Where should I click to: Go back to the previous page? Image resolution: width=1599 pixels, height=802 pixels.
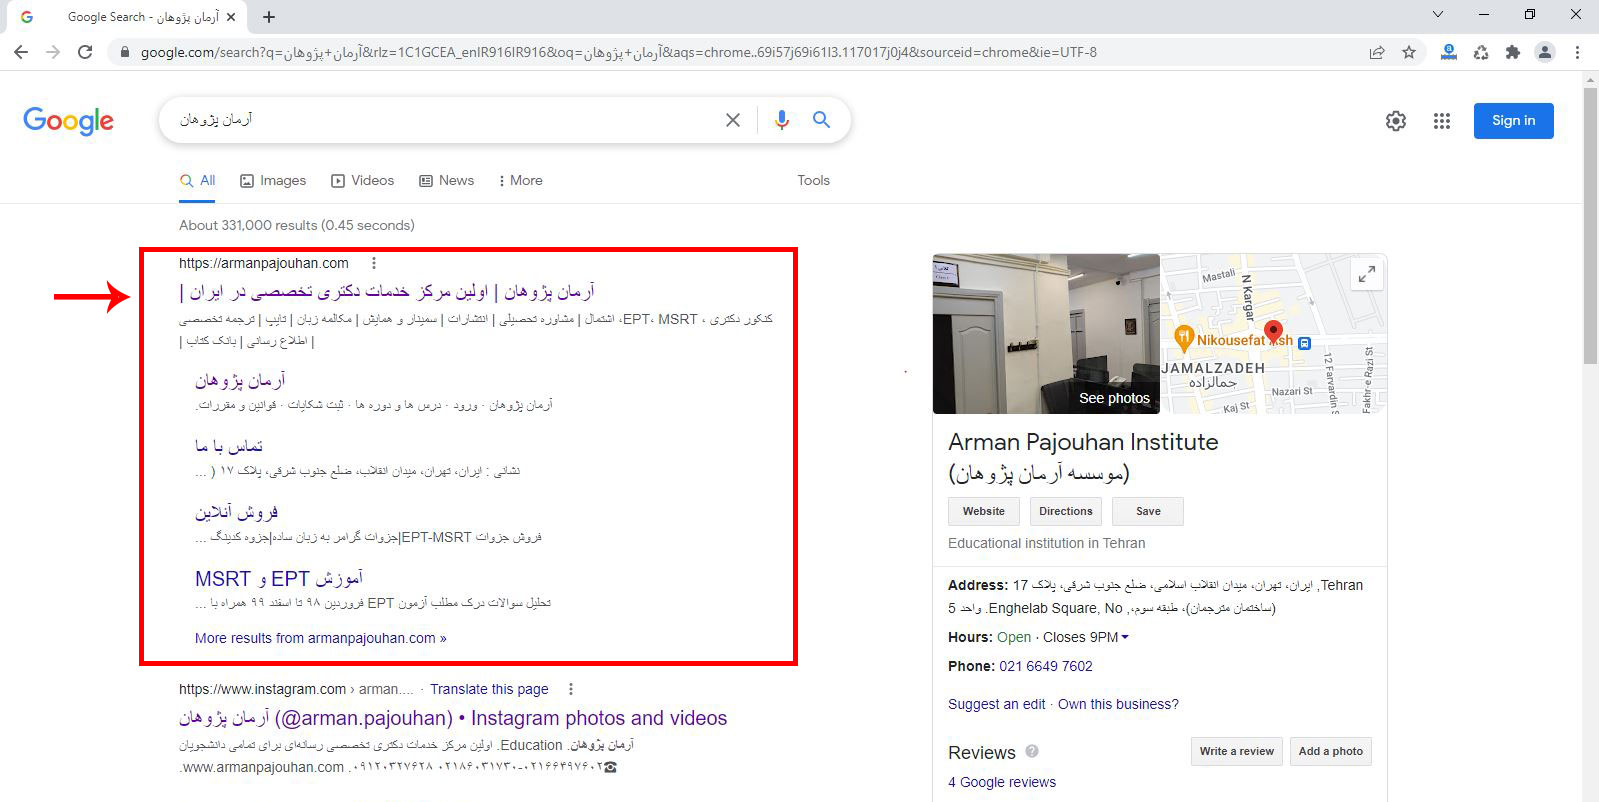coord(21,52)
